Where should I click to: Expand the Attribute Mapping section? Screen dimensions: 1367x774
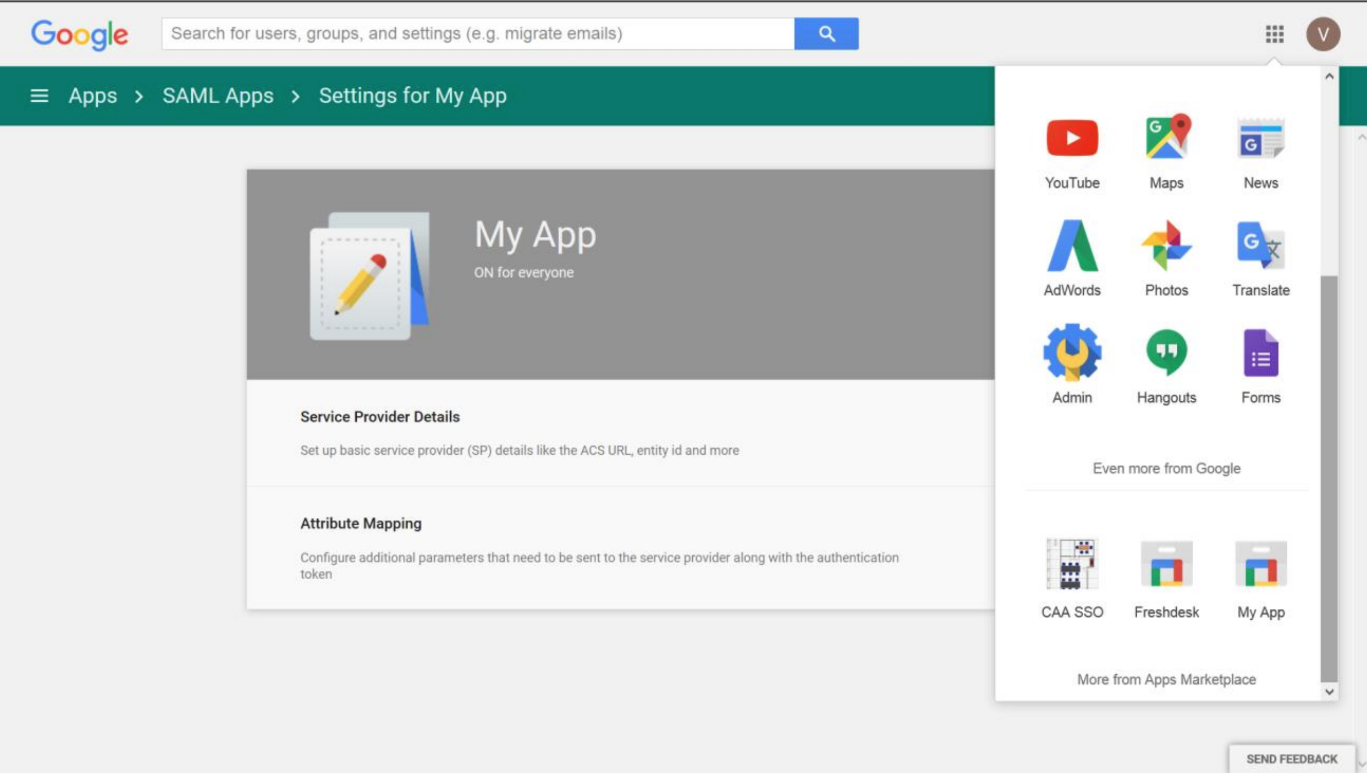621,548
